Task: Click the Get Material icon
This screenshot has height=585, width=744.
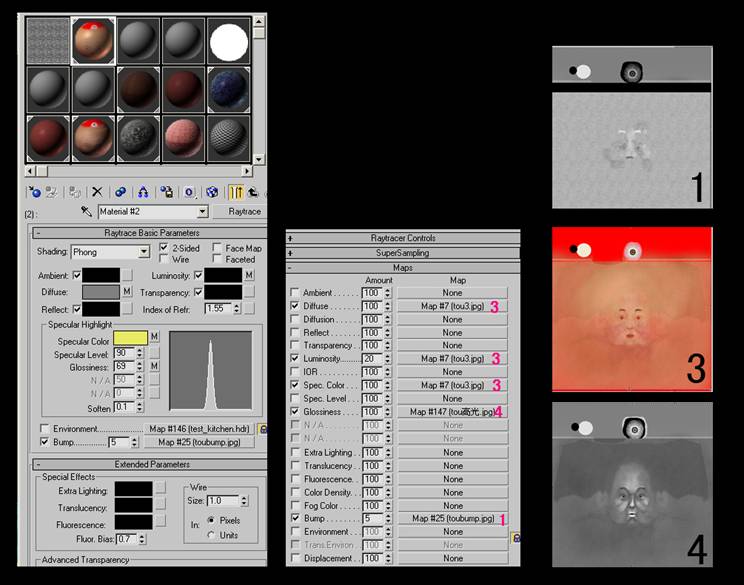Action: [x=35, y=191]
